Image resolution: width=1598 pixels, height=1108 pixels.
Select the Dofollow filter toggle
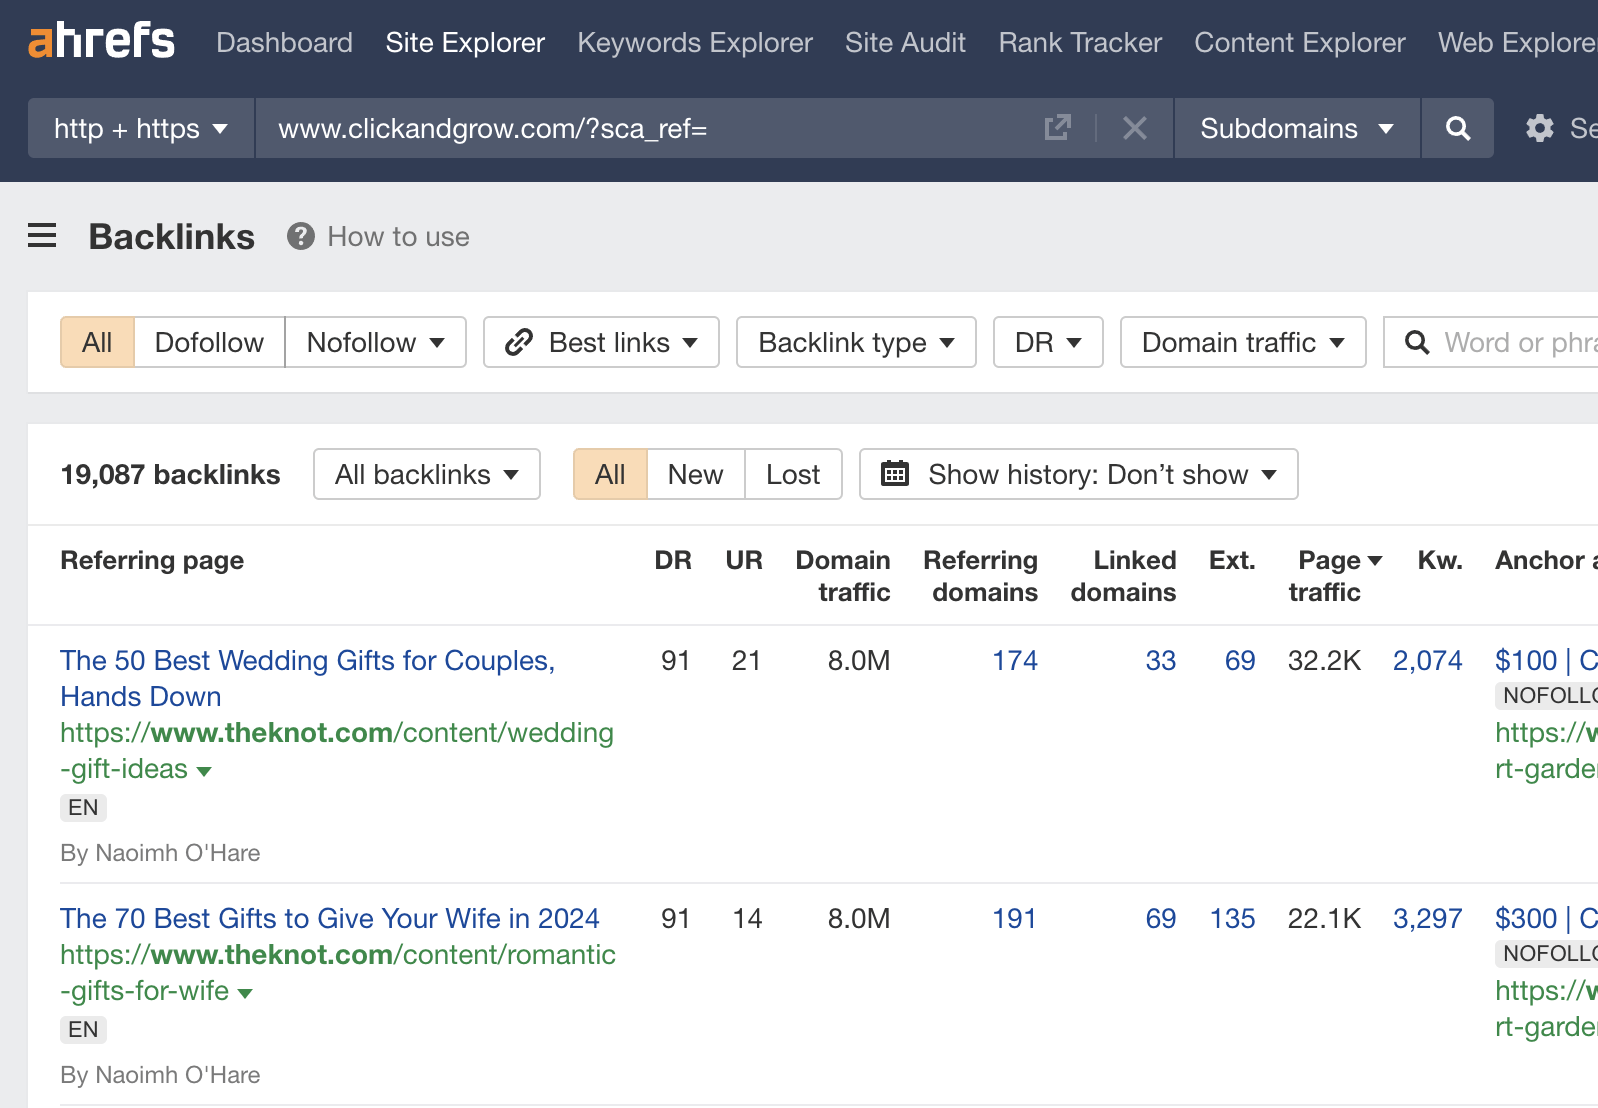pos(209,342)
